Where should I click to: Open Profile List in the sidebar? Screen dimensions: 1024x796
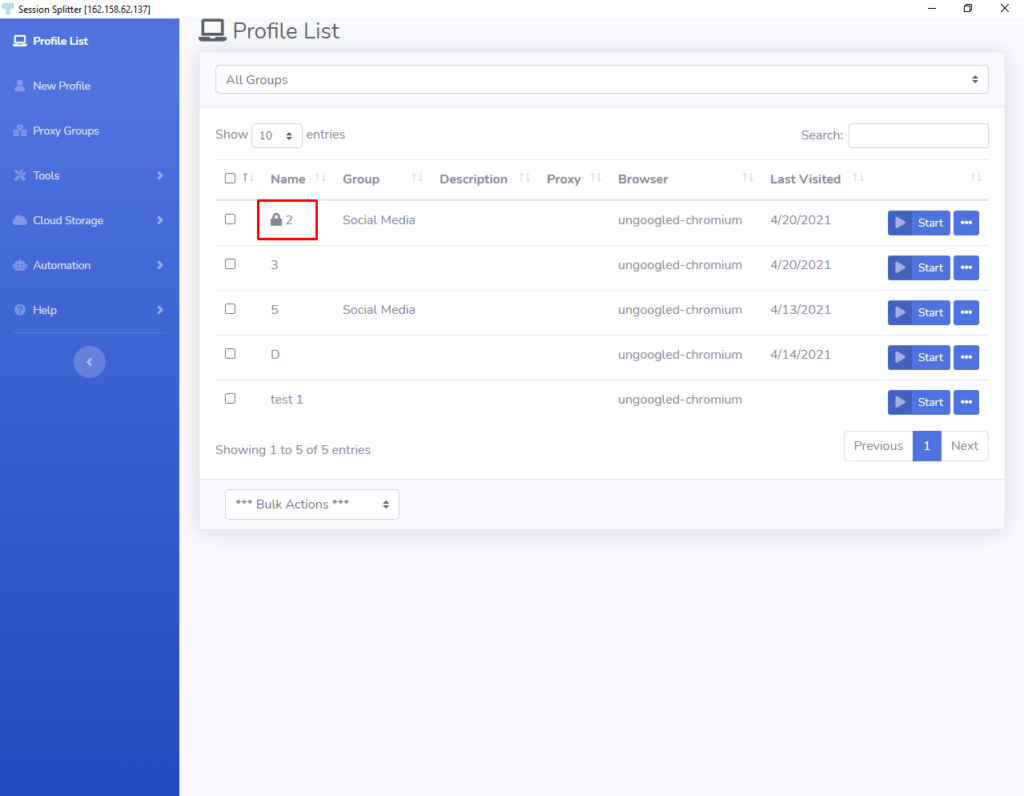[60, 41]
